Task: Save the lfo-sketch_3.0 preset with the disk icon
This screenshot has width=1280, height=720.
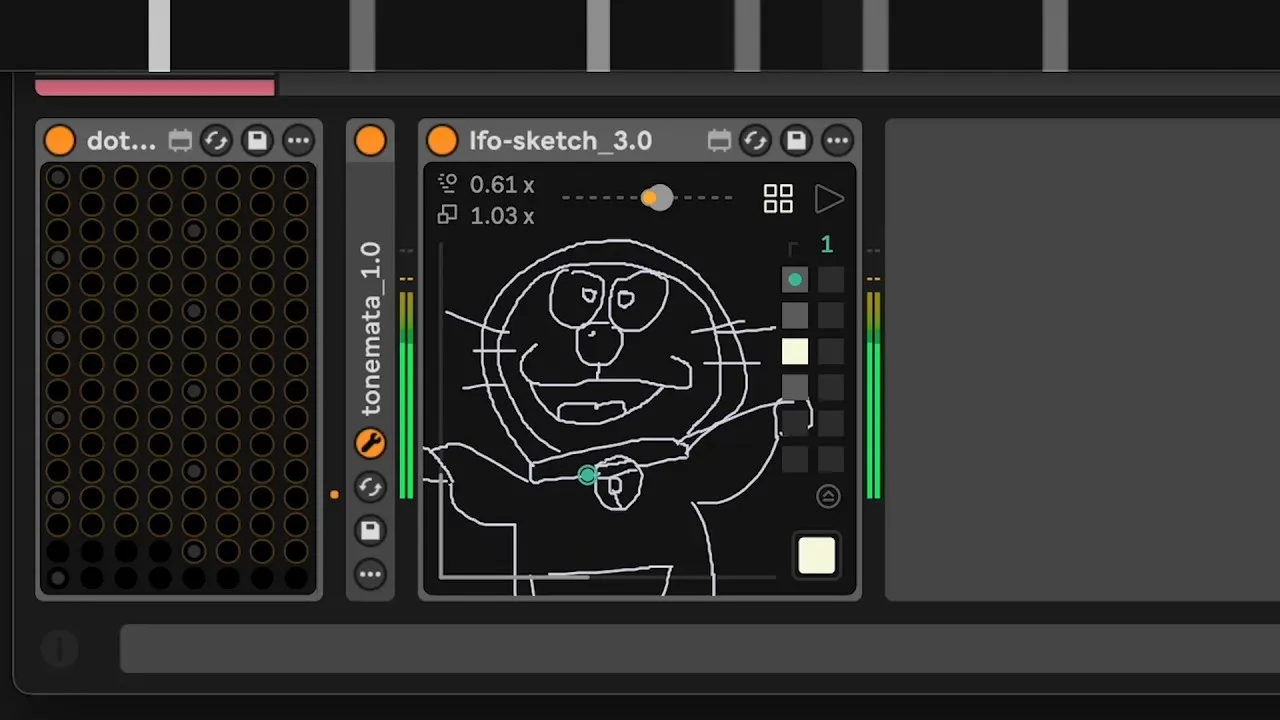Action: pos(796,141)
